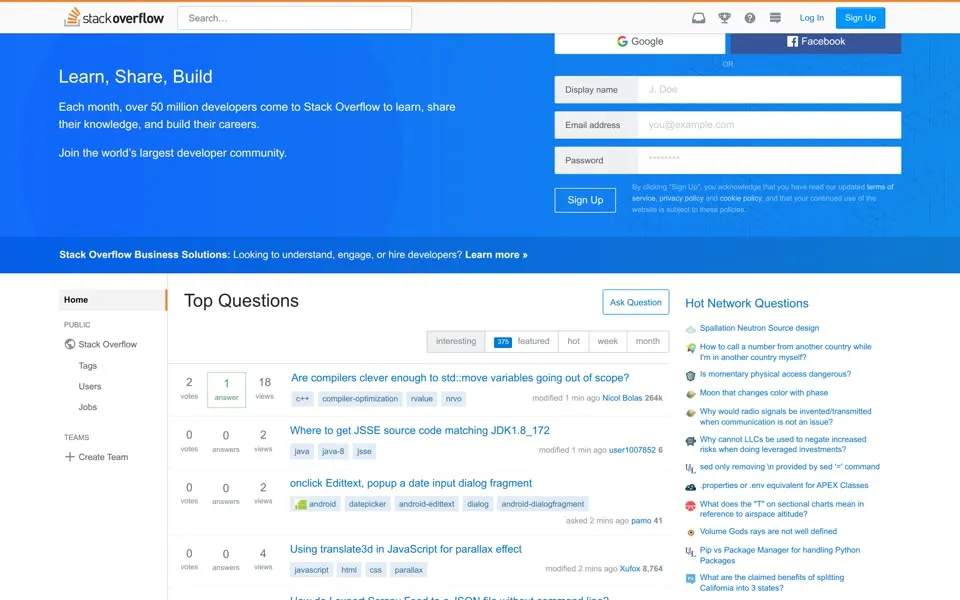Click site icon beside call a number question
Screen dimensions: 960x600
pyautogui.click(x=691, y=348)
